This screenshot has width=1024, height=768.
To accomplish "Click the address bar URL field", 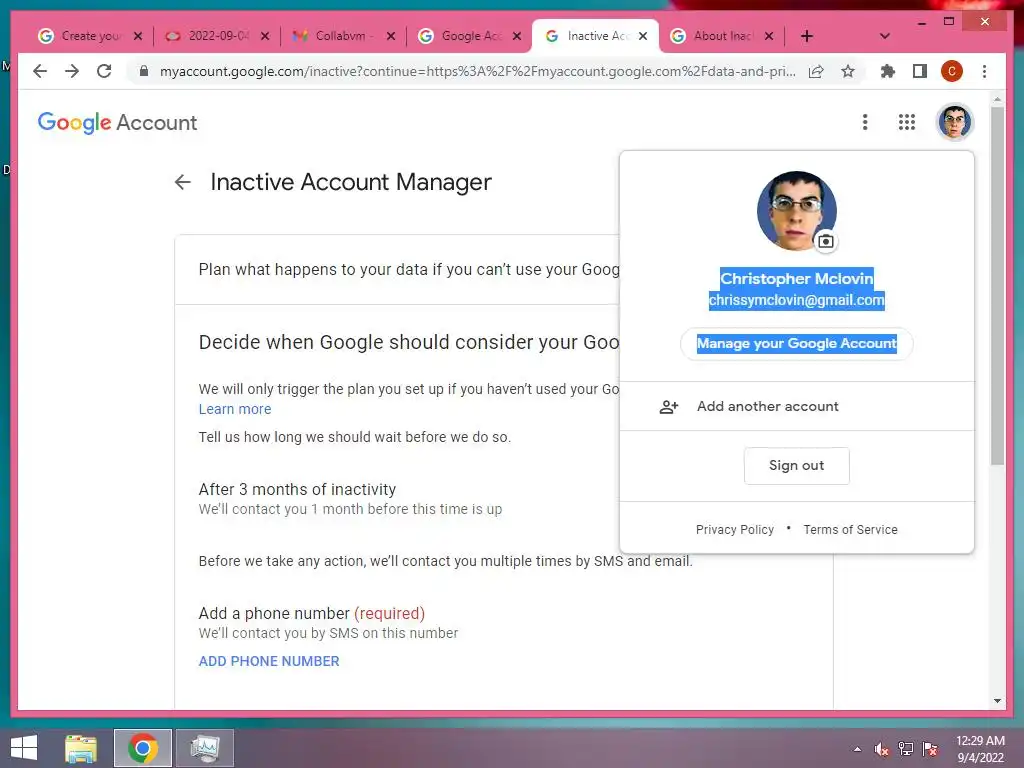I will pos(477,71).
